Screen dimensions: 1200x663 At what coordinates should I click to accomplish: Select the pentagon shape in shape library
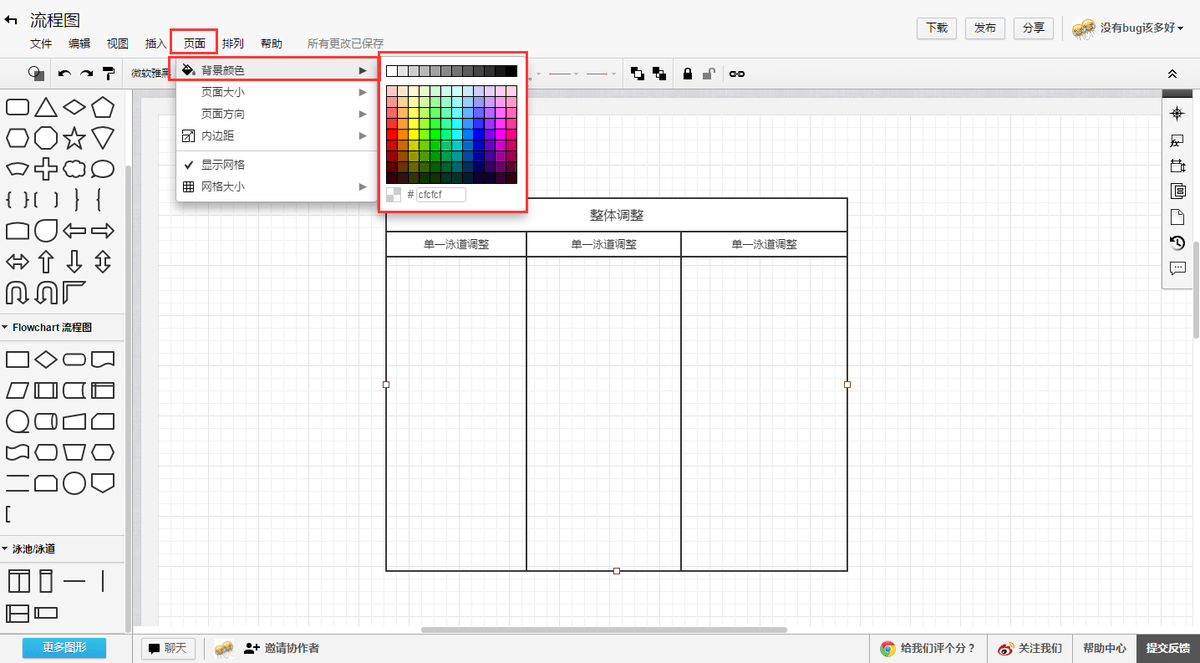102,107
